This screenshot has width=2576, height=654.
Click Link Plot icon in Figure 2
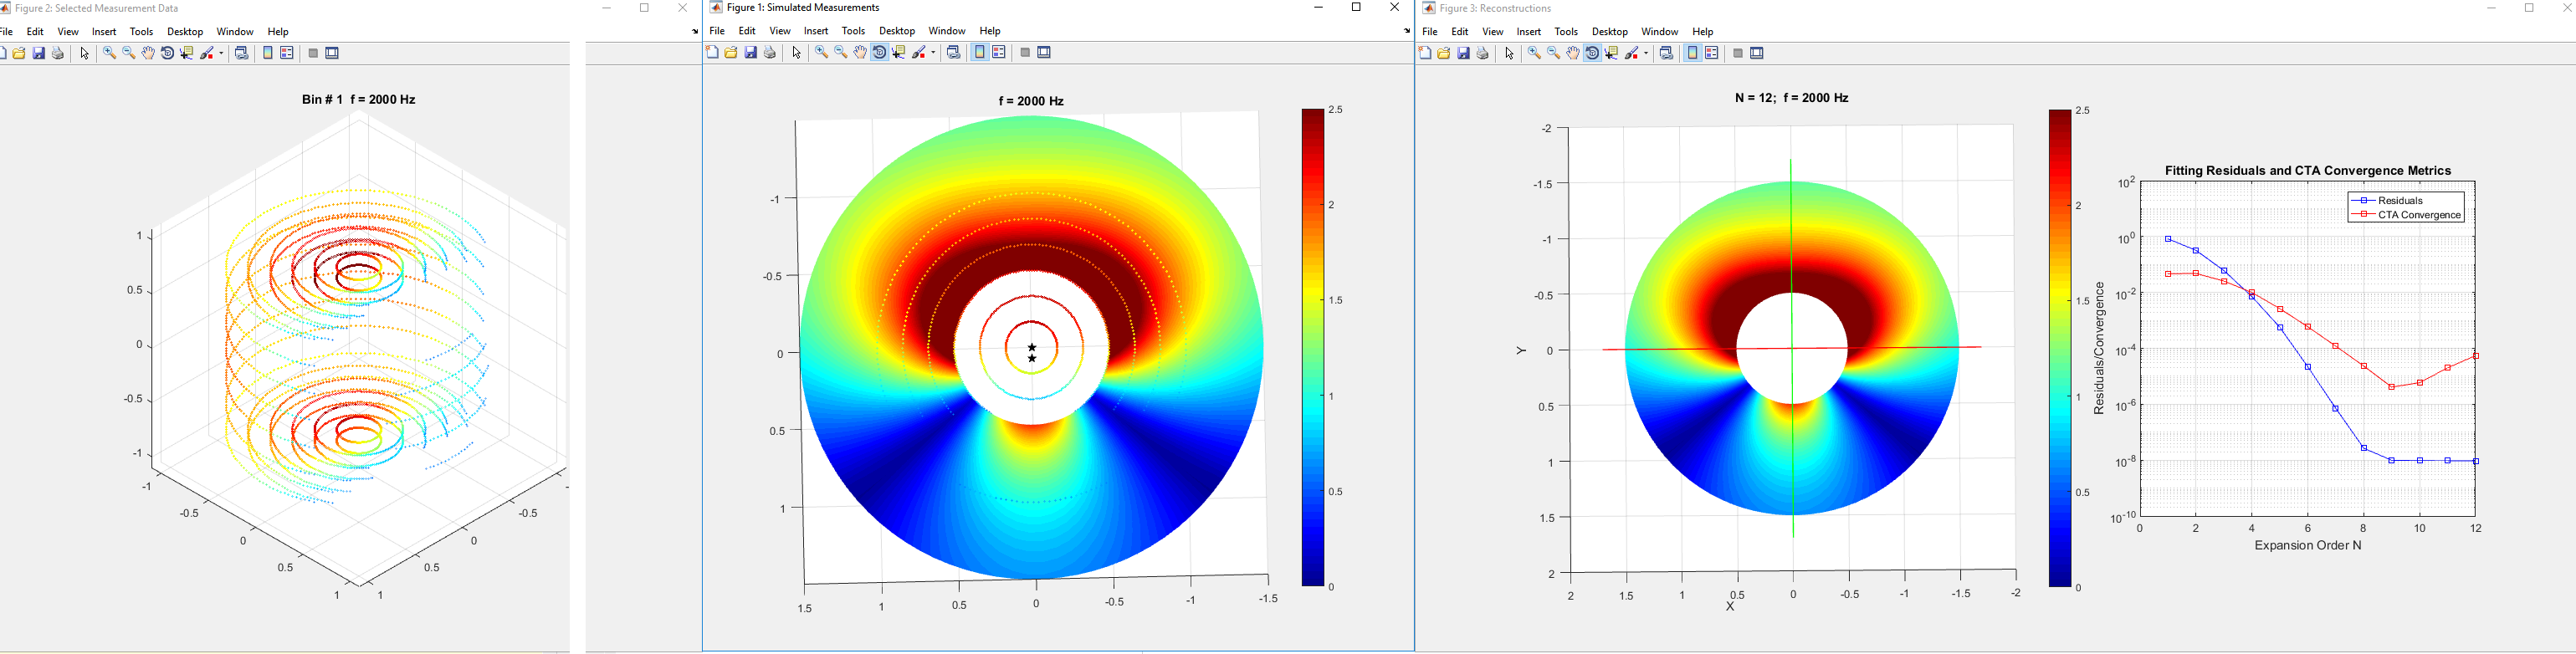(x=241, y=53)
